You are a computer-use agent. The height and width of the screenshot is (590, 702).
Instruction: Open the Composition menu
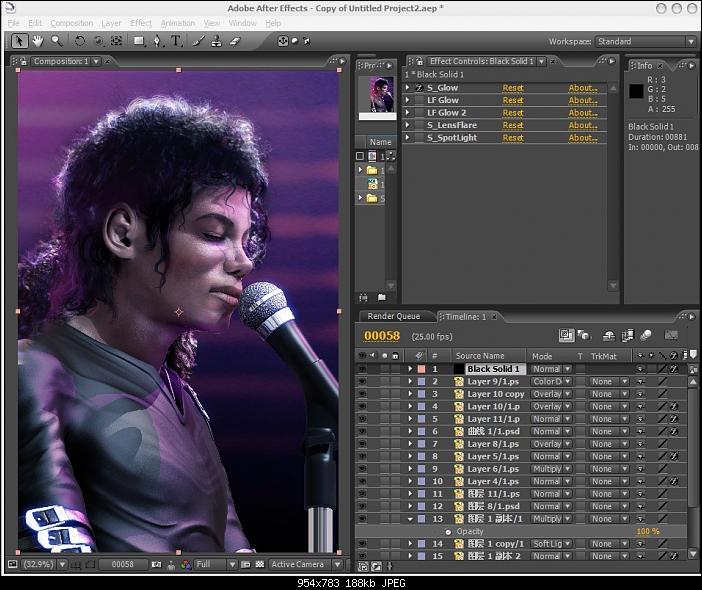(x=72, y=23)
